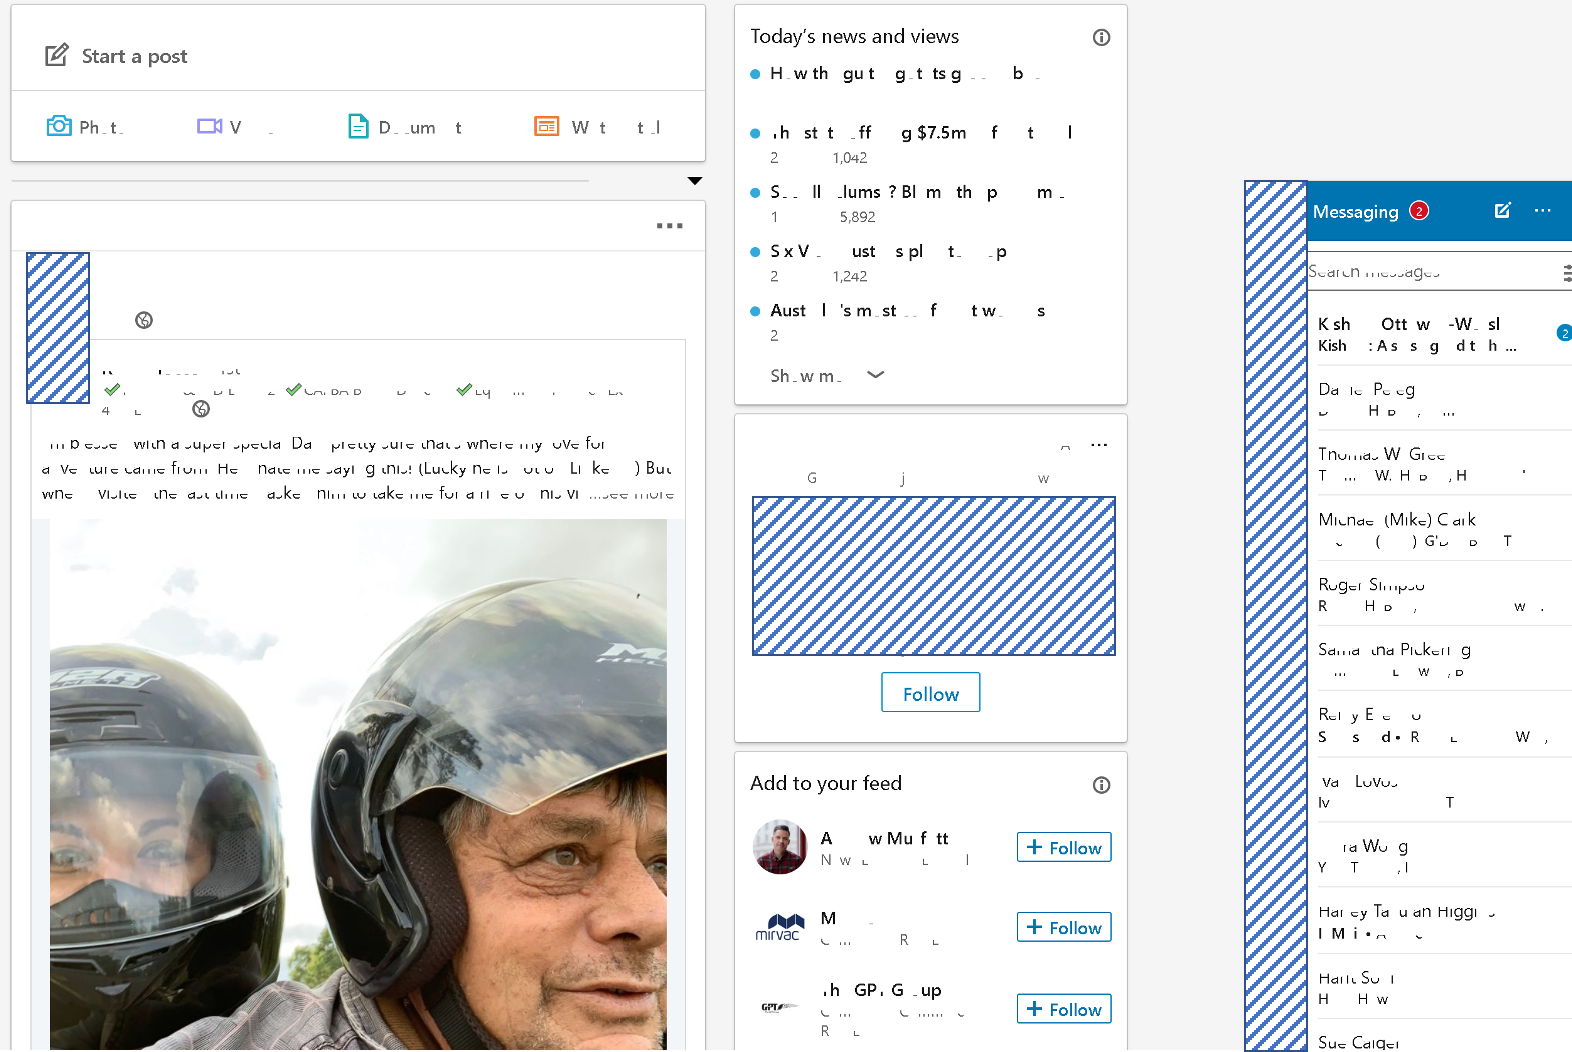Click the globe icon in the shared post

point(201,409)
